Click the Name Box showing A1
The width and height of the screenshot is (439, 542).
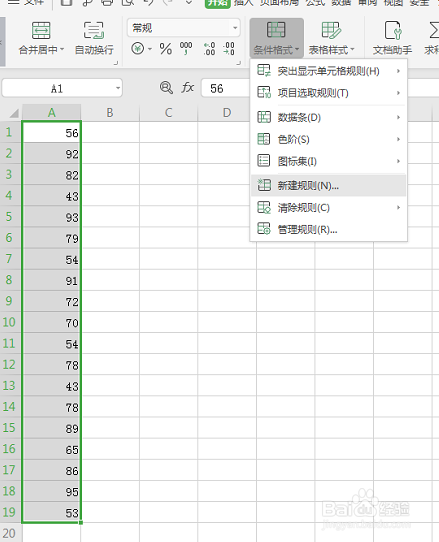(57, 88)
